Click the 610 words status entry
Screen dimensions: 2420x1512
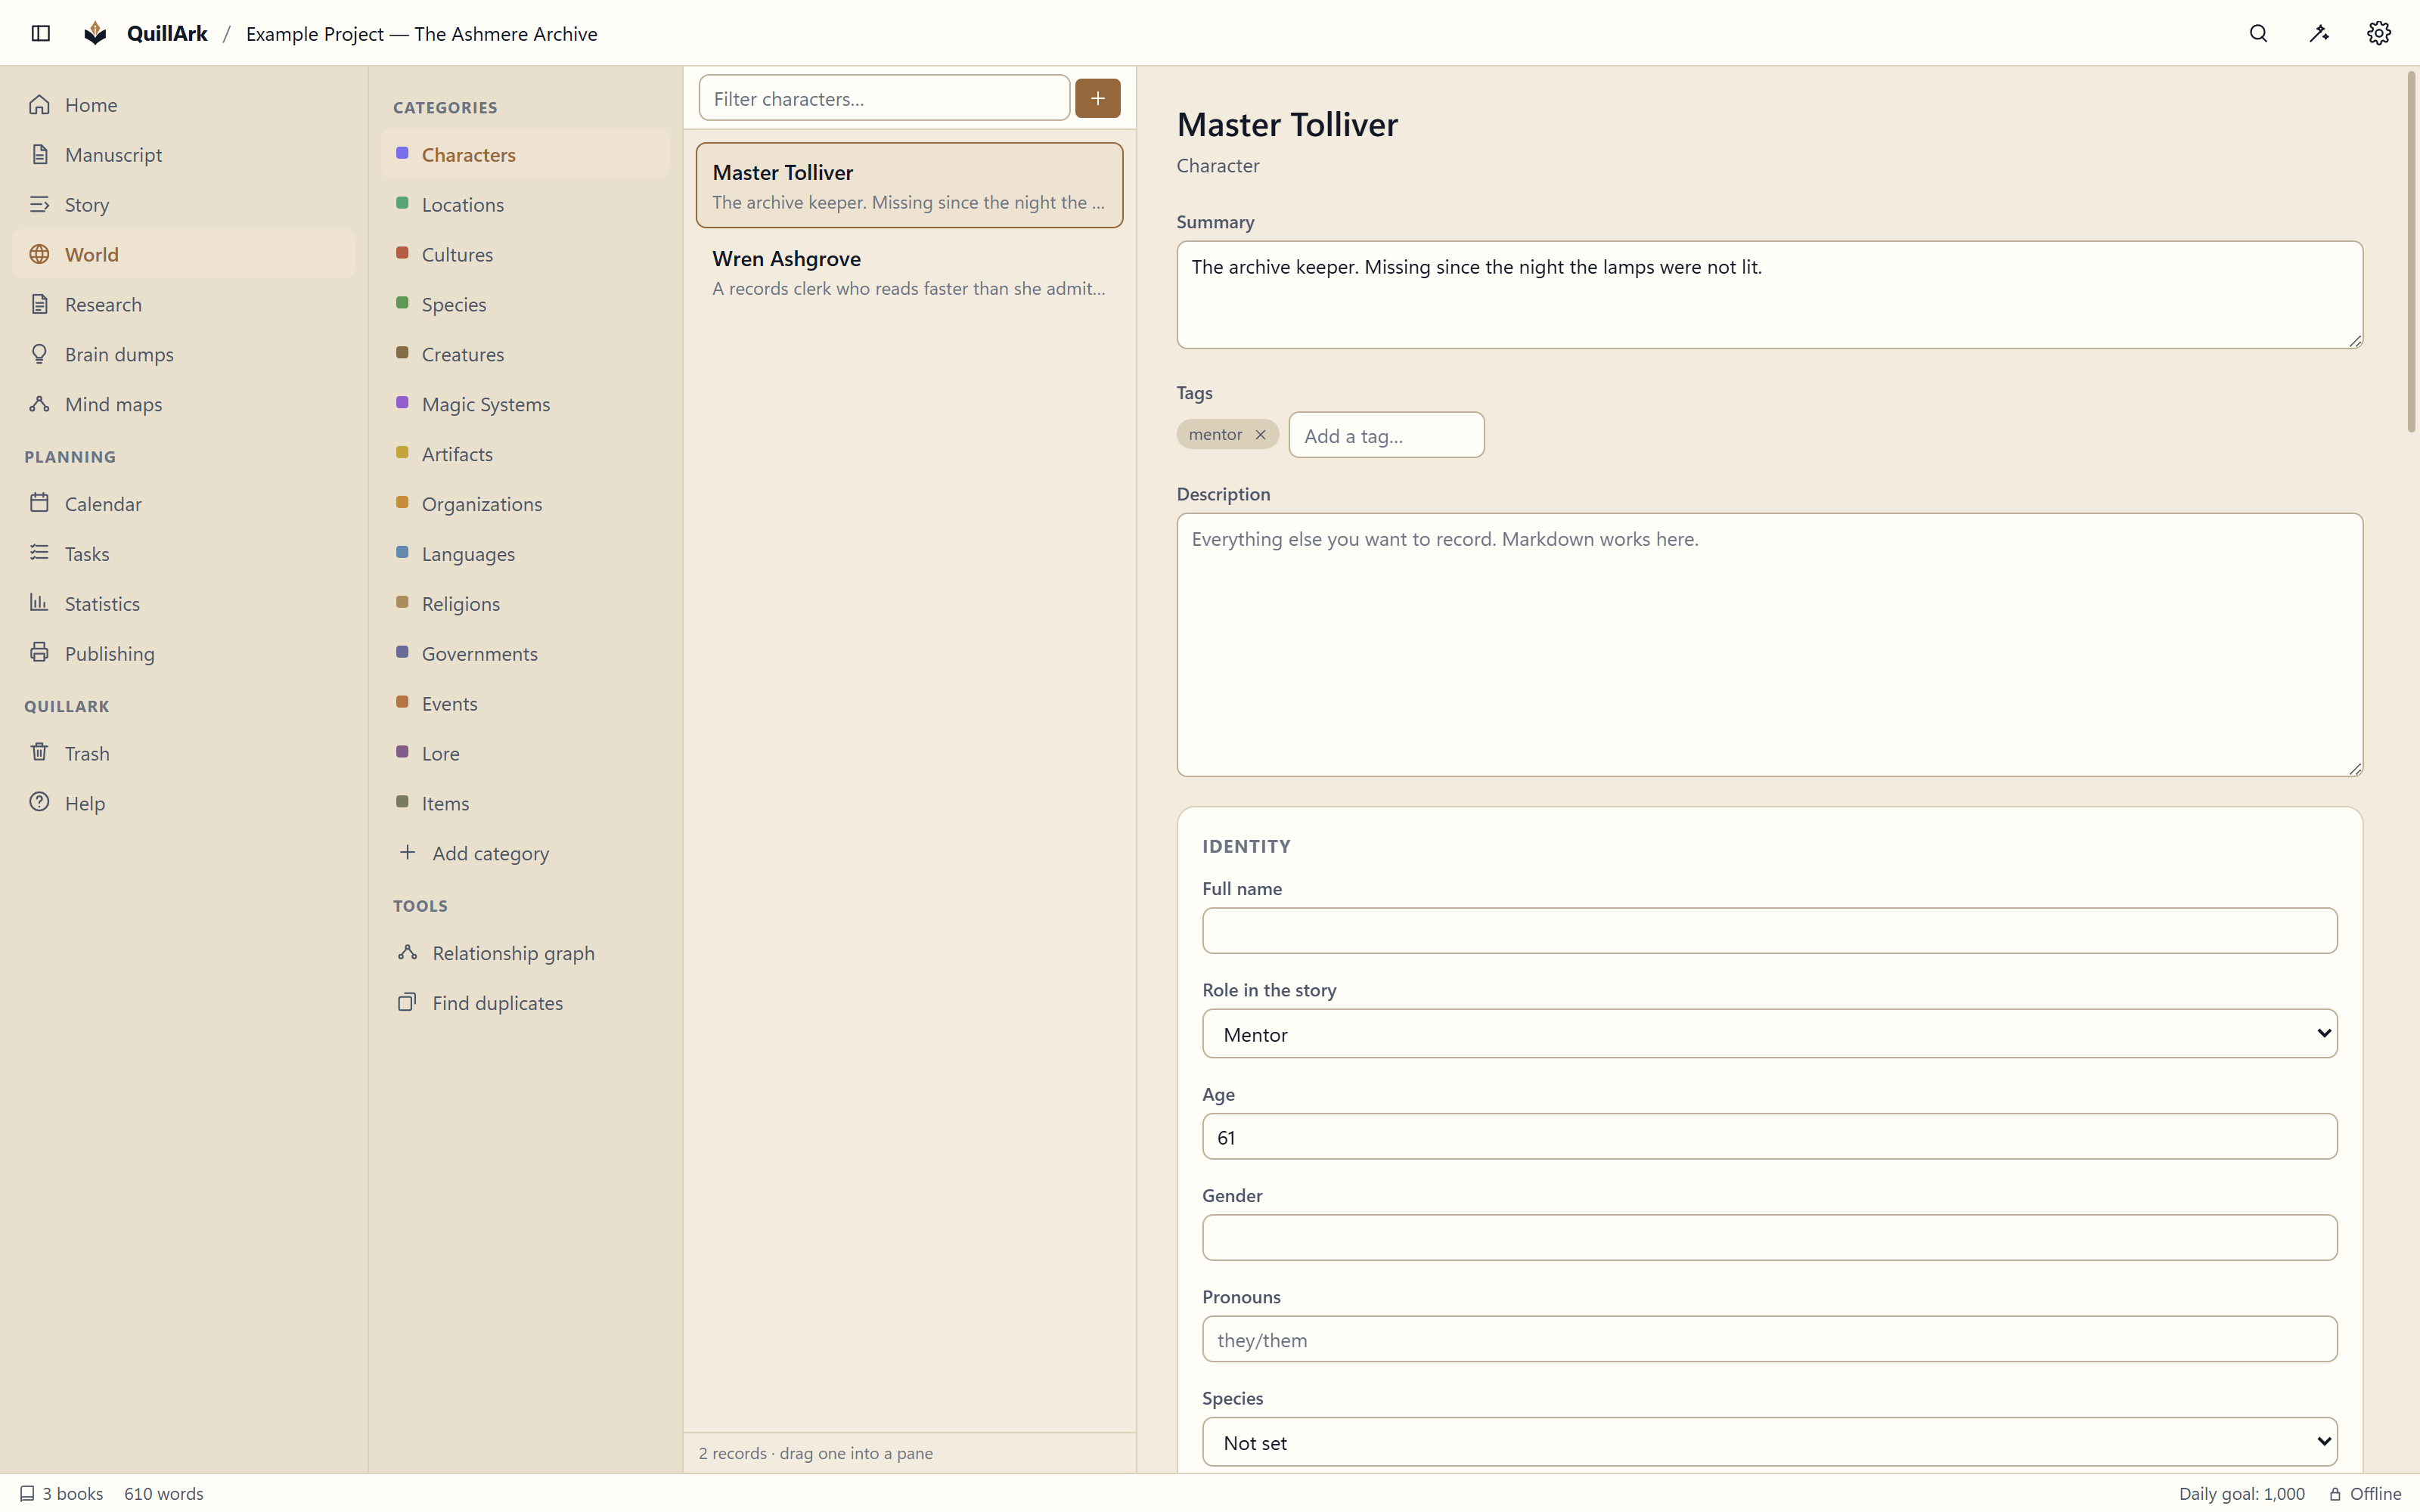(164, 1493)
